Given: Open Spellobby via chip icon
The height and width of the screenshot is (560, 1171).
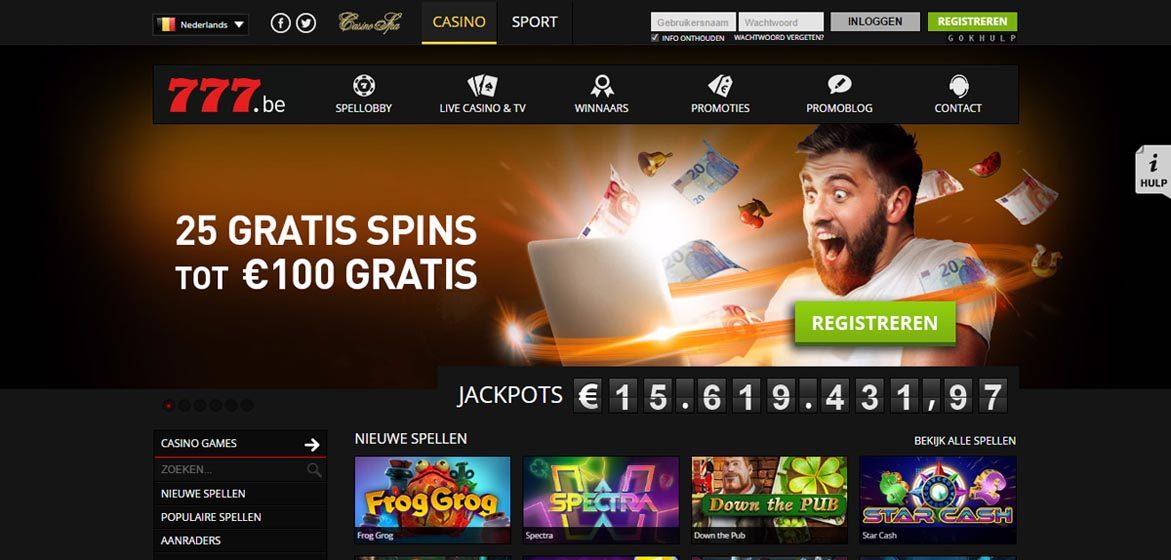Looking at the screenshot, I should click(x=364, y=86).
